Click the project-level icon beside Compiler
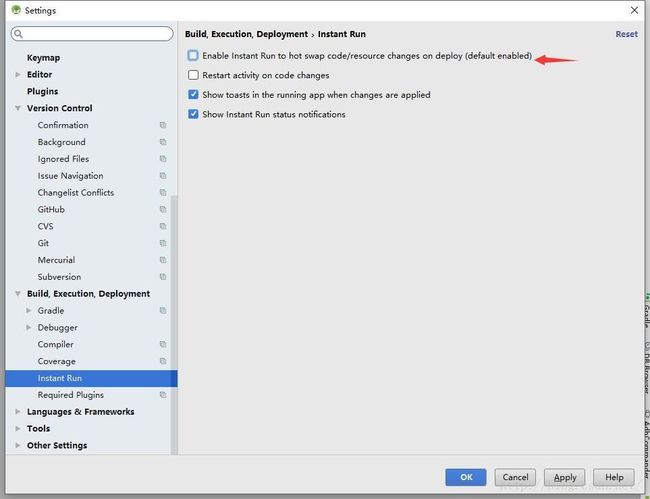The height and width of the screenshot is (499, 650). point(163,344)
